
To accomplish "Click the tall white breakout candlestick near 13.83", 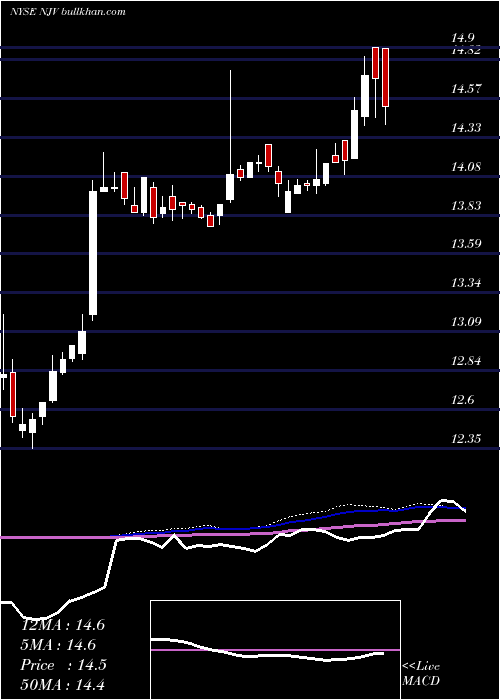I will 93,253.
